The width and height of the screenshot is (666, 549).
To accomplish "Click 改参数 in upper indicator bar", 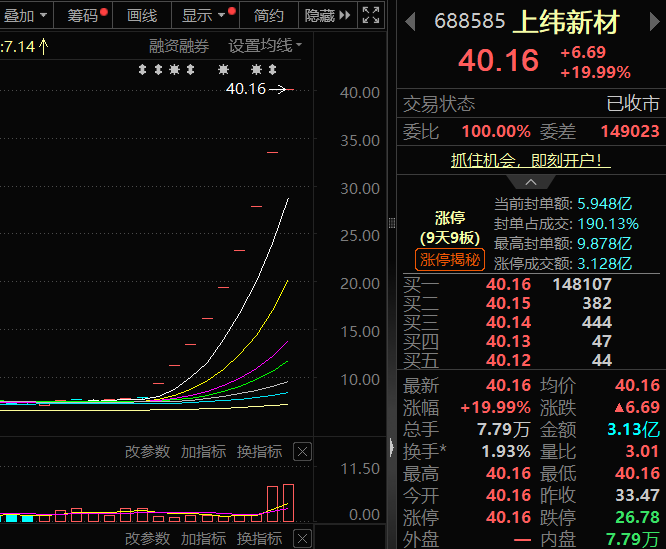I will point(147,451).
